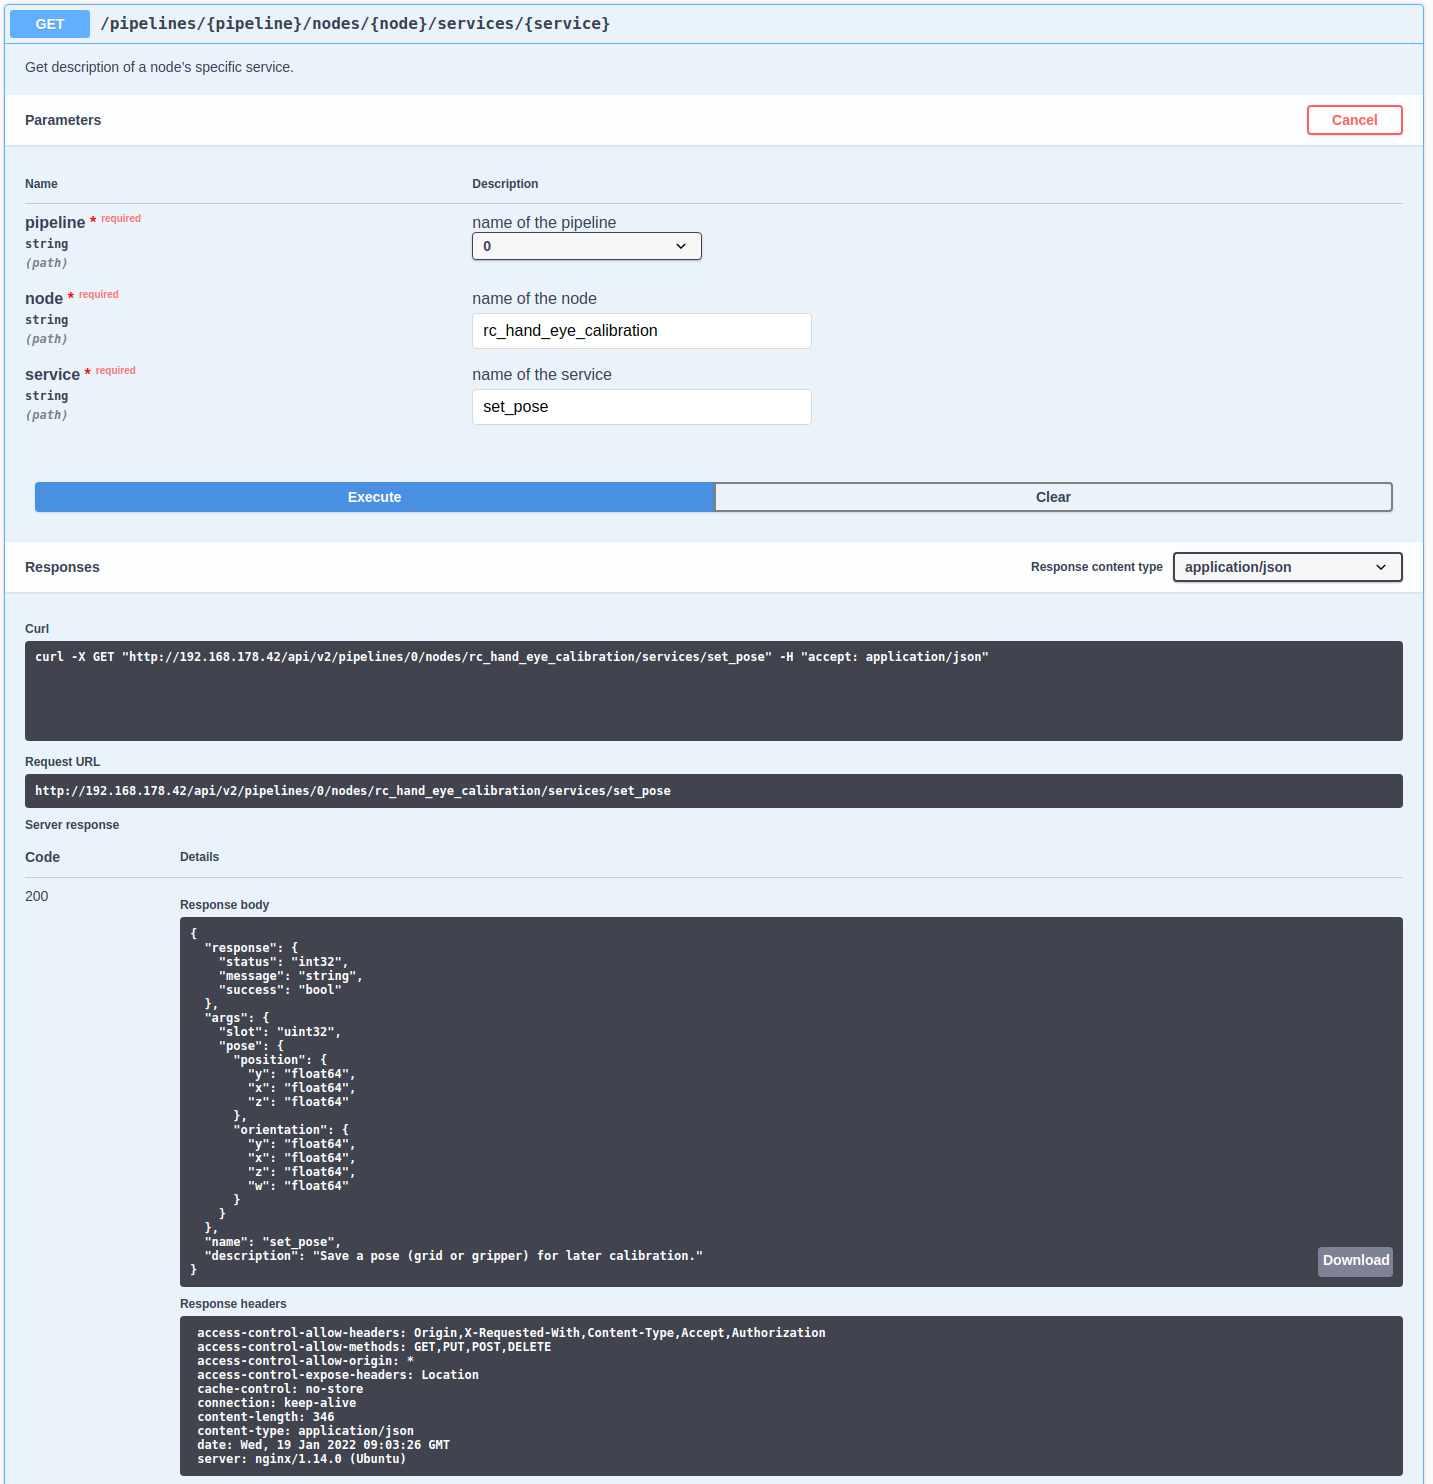Image resolution: width=1433 pixels, height=1484 pixels.
Task: Click the Responses section header
Action: pos(61,567)
